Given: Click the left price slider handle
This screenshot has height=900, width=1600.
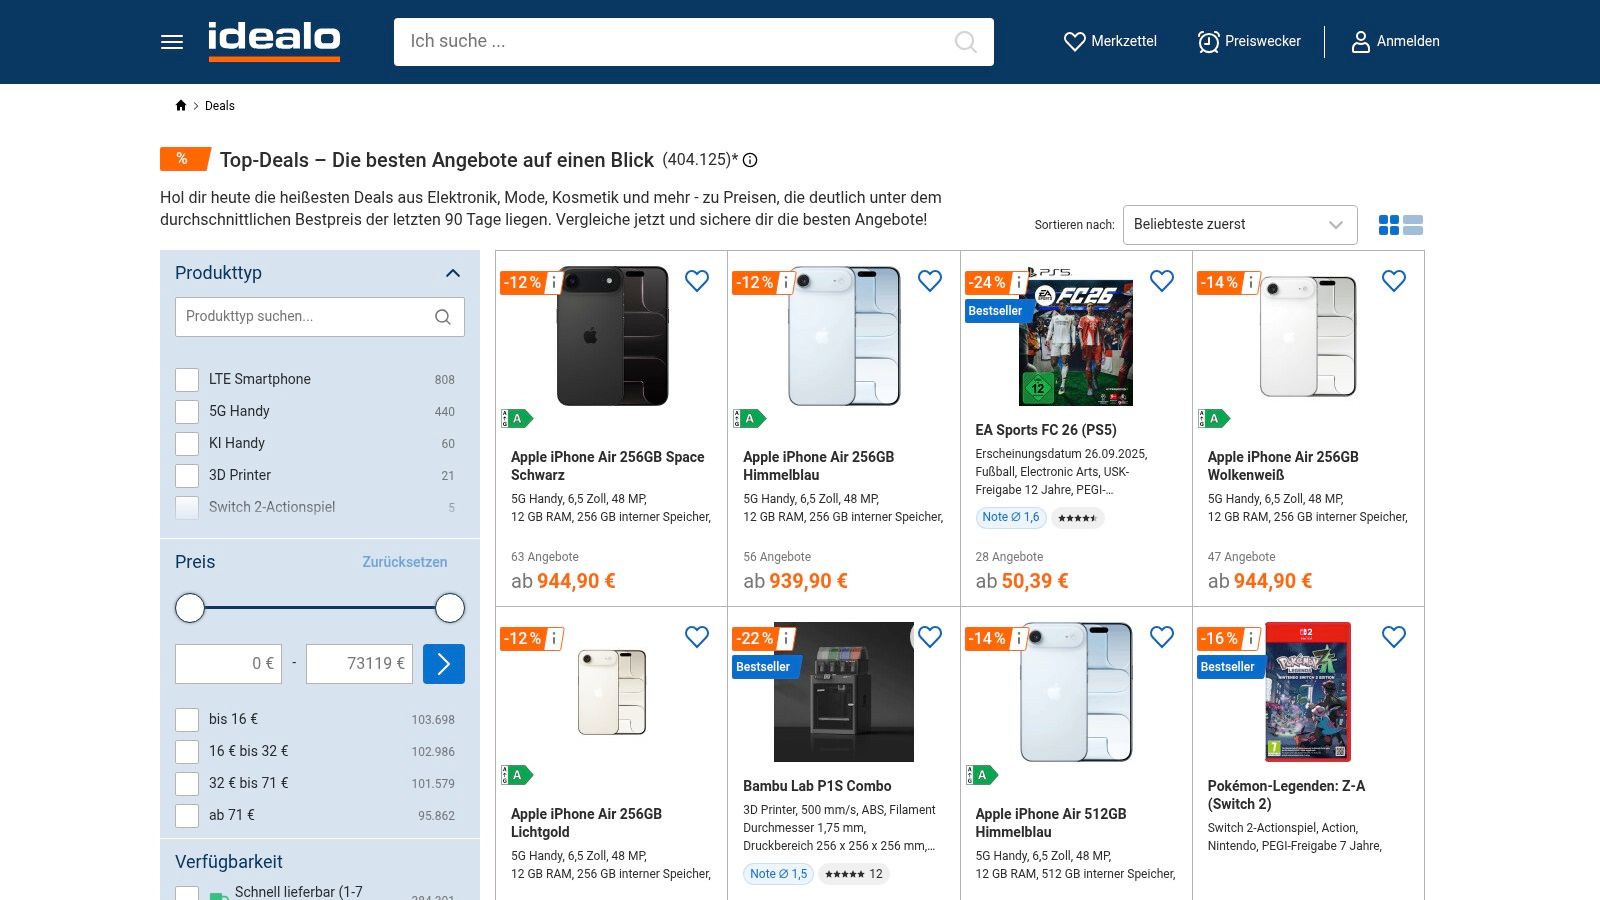Looking at the screenshot, I should [190, 608].
